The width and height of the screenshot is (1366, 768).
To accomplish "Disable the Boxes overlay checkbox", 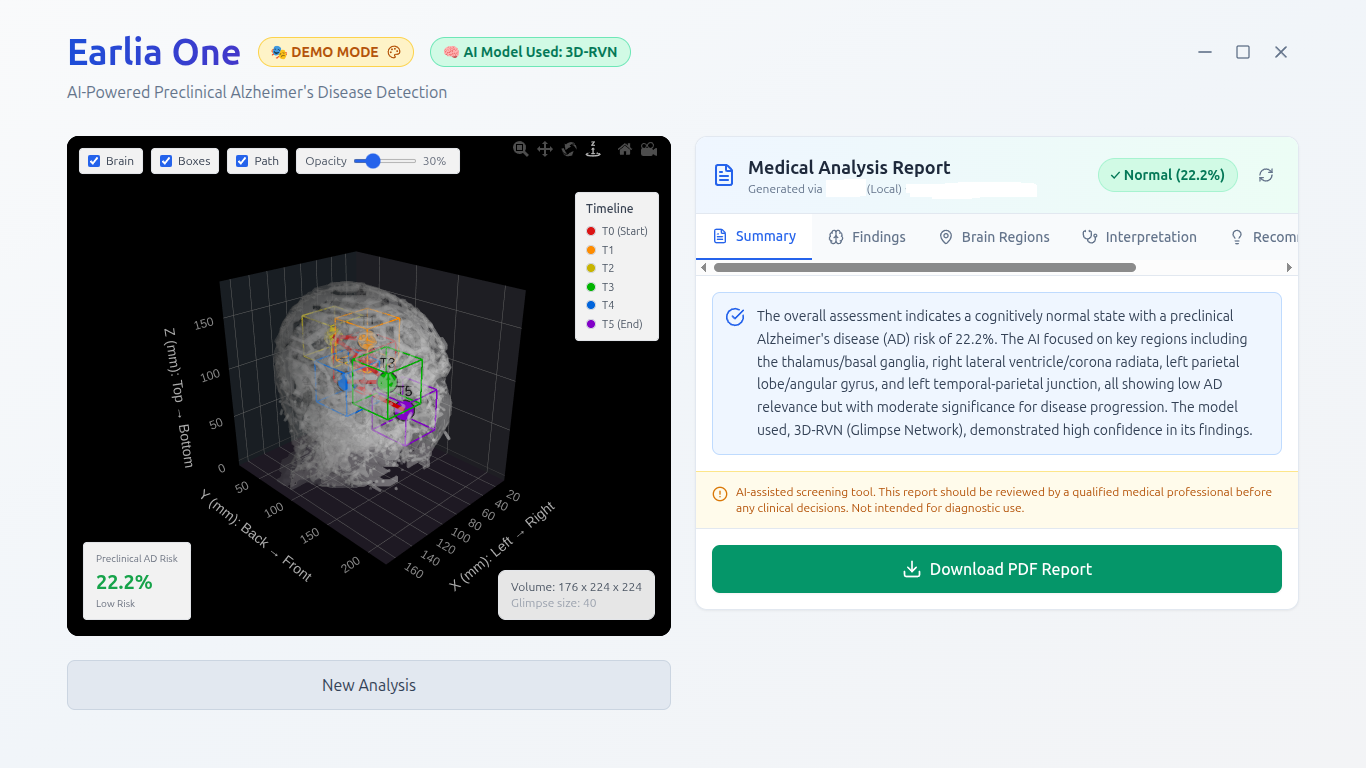I will pyautogui.click(x=165, y=160).
